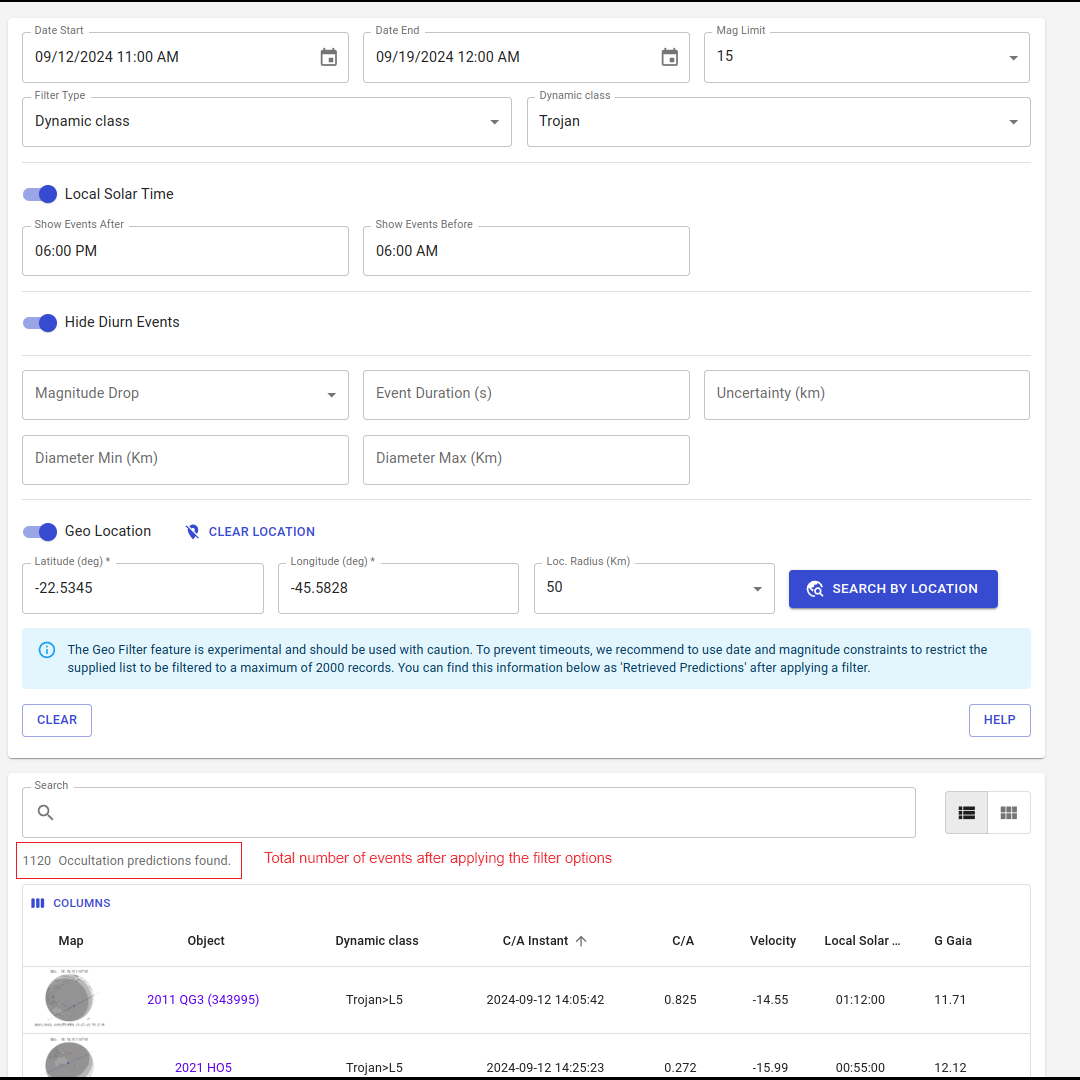The height and width of the screenshot is (1080, 1080).
Task: Open the Date Start calendar picker
Action: pos(328,58)
